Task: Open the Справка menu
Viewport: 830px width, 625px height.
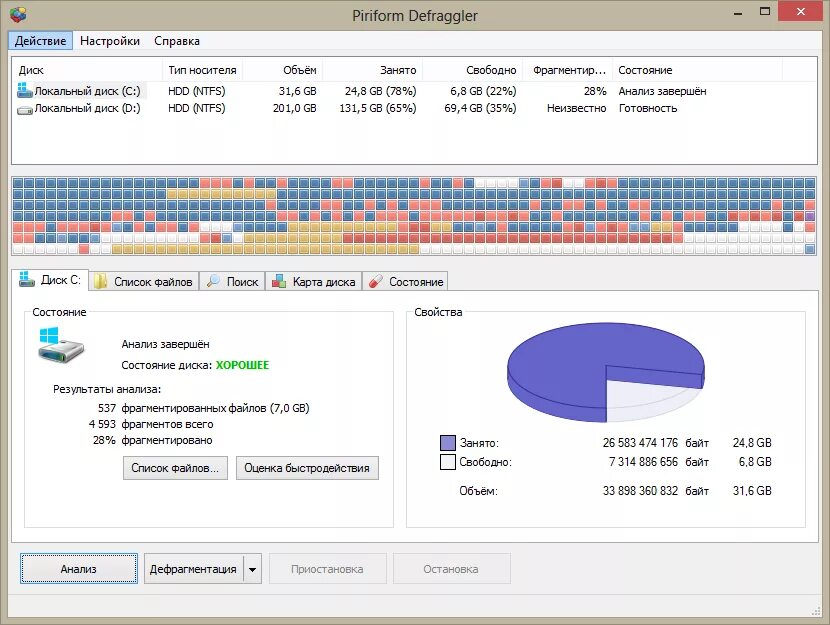Action: click(177, 41)
